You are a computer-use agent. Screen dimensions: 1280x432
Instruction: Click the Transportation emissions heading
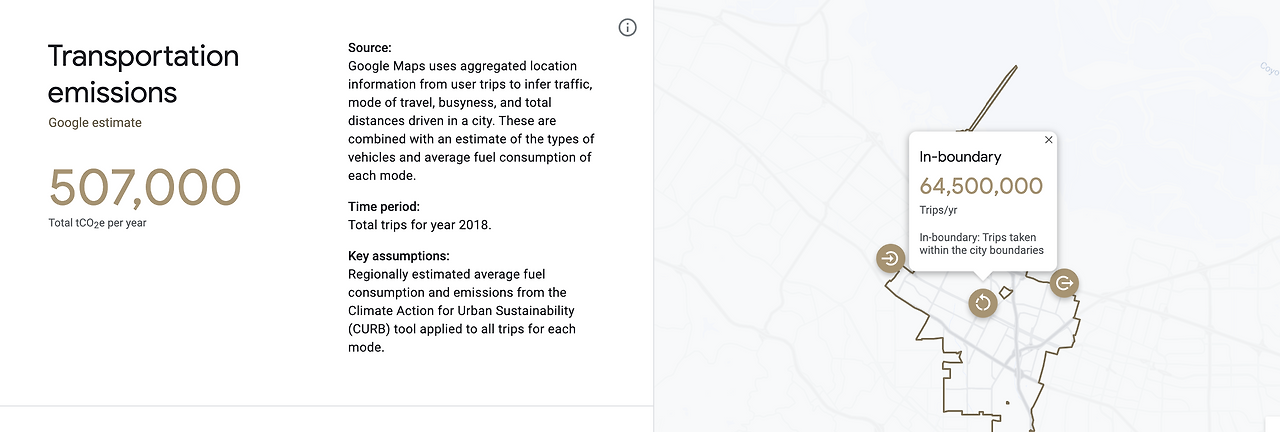pyautogui.click(x=143, y=74)
